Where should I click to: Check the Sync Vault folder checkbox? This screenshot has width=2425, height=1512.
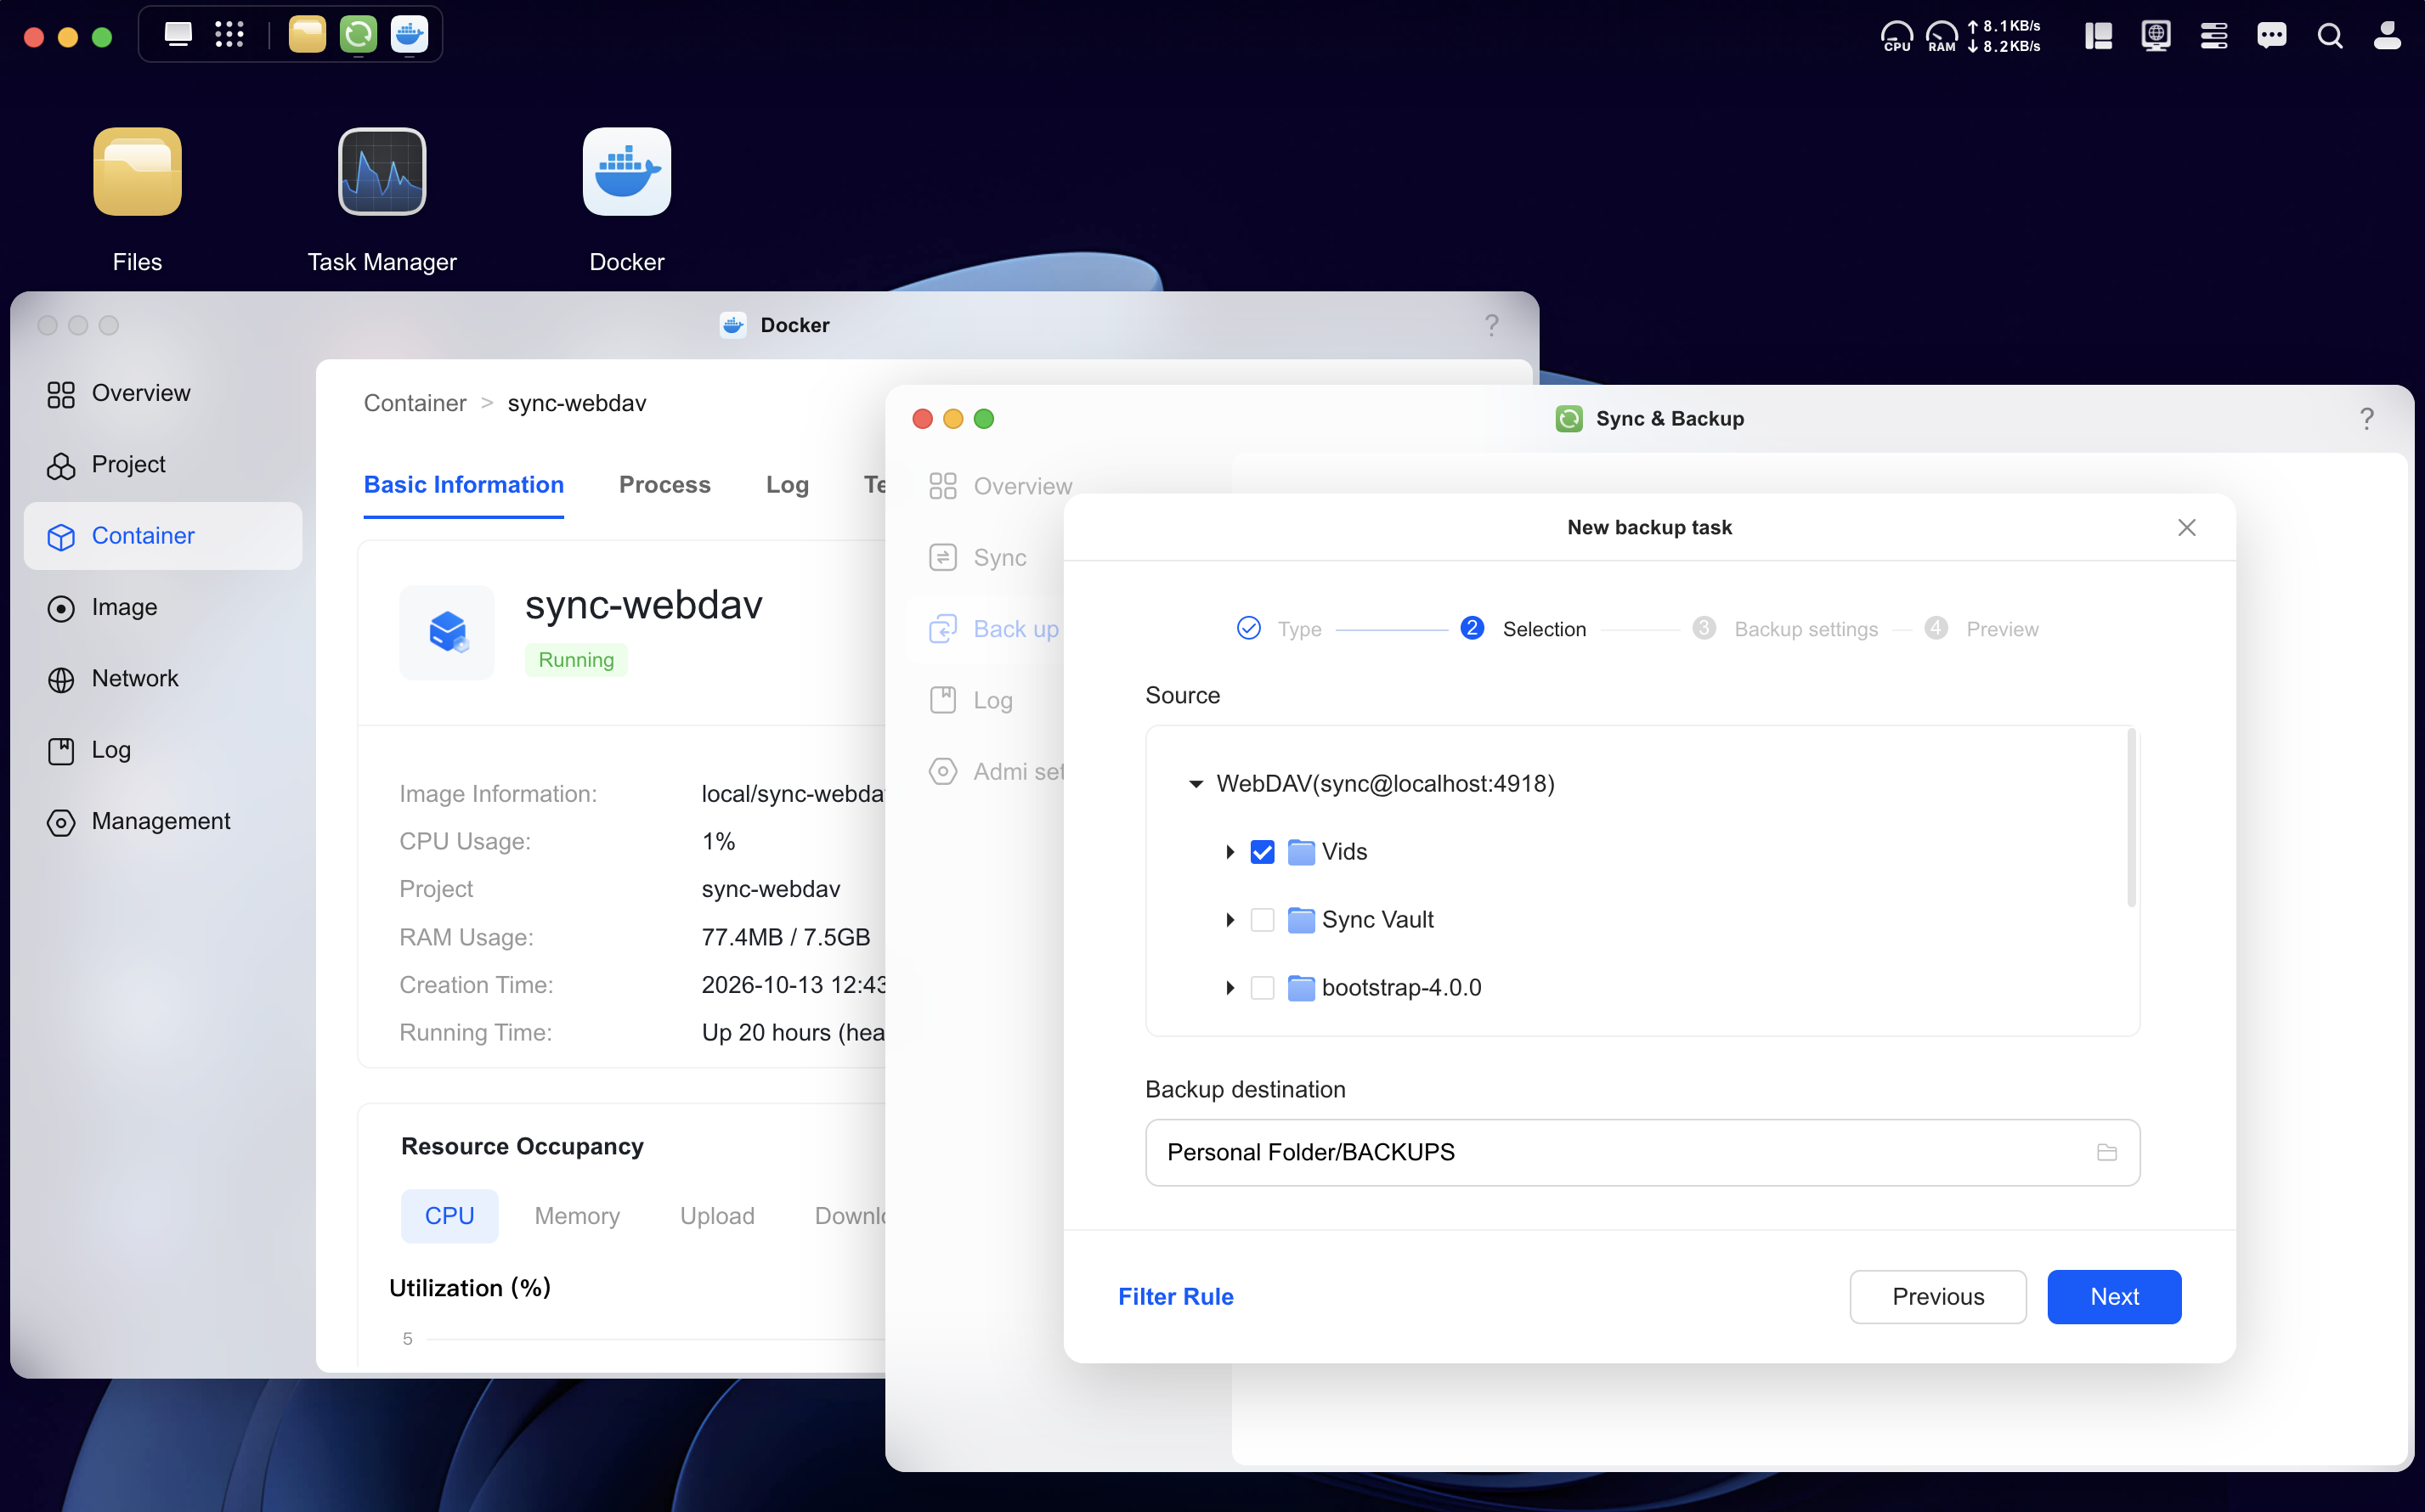point(1262,920)
